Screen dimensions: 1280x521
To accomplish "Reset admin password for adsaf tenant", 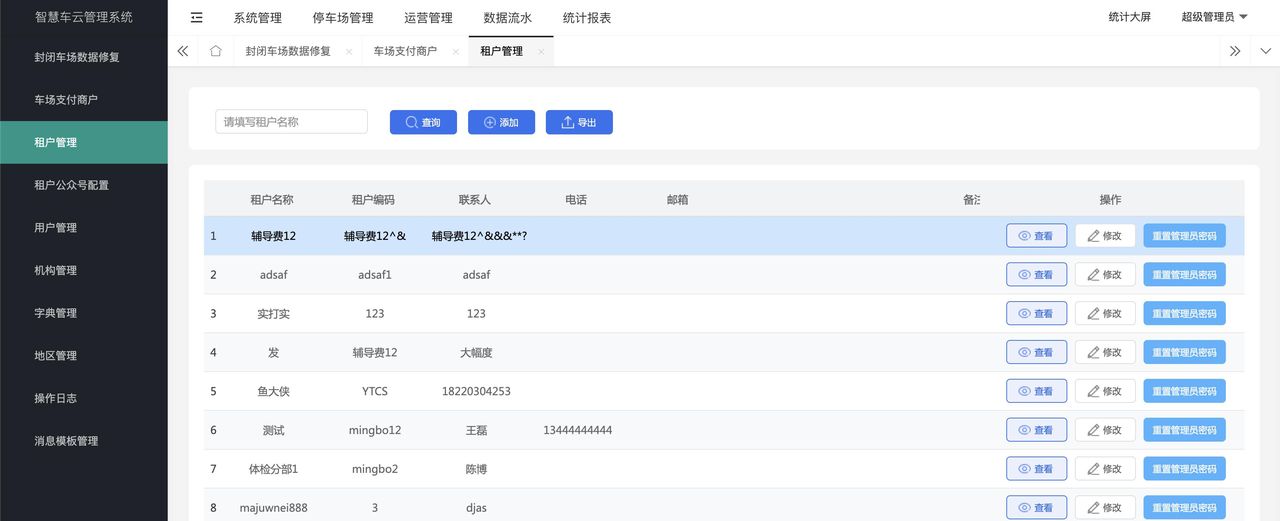I will click(1184, 275).
